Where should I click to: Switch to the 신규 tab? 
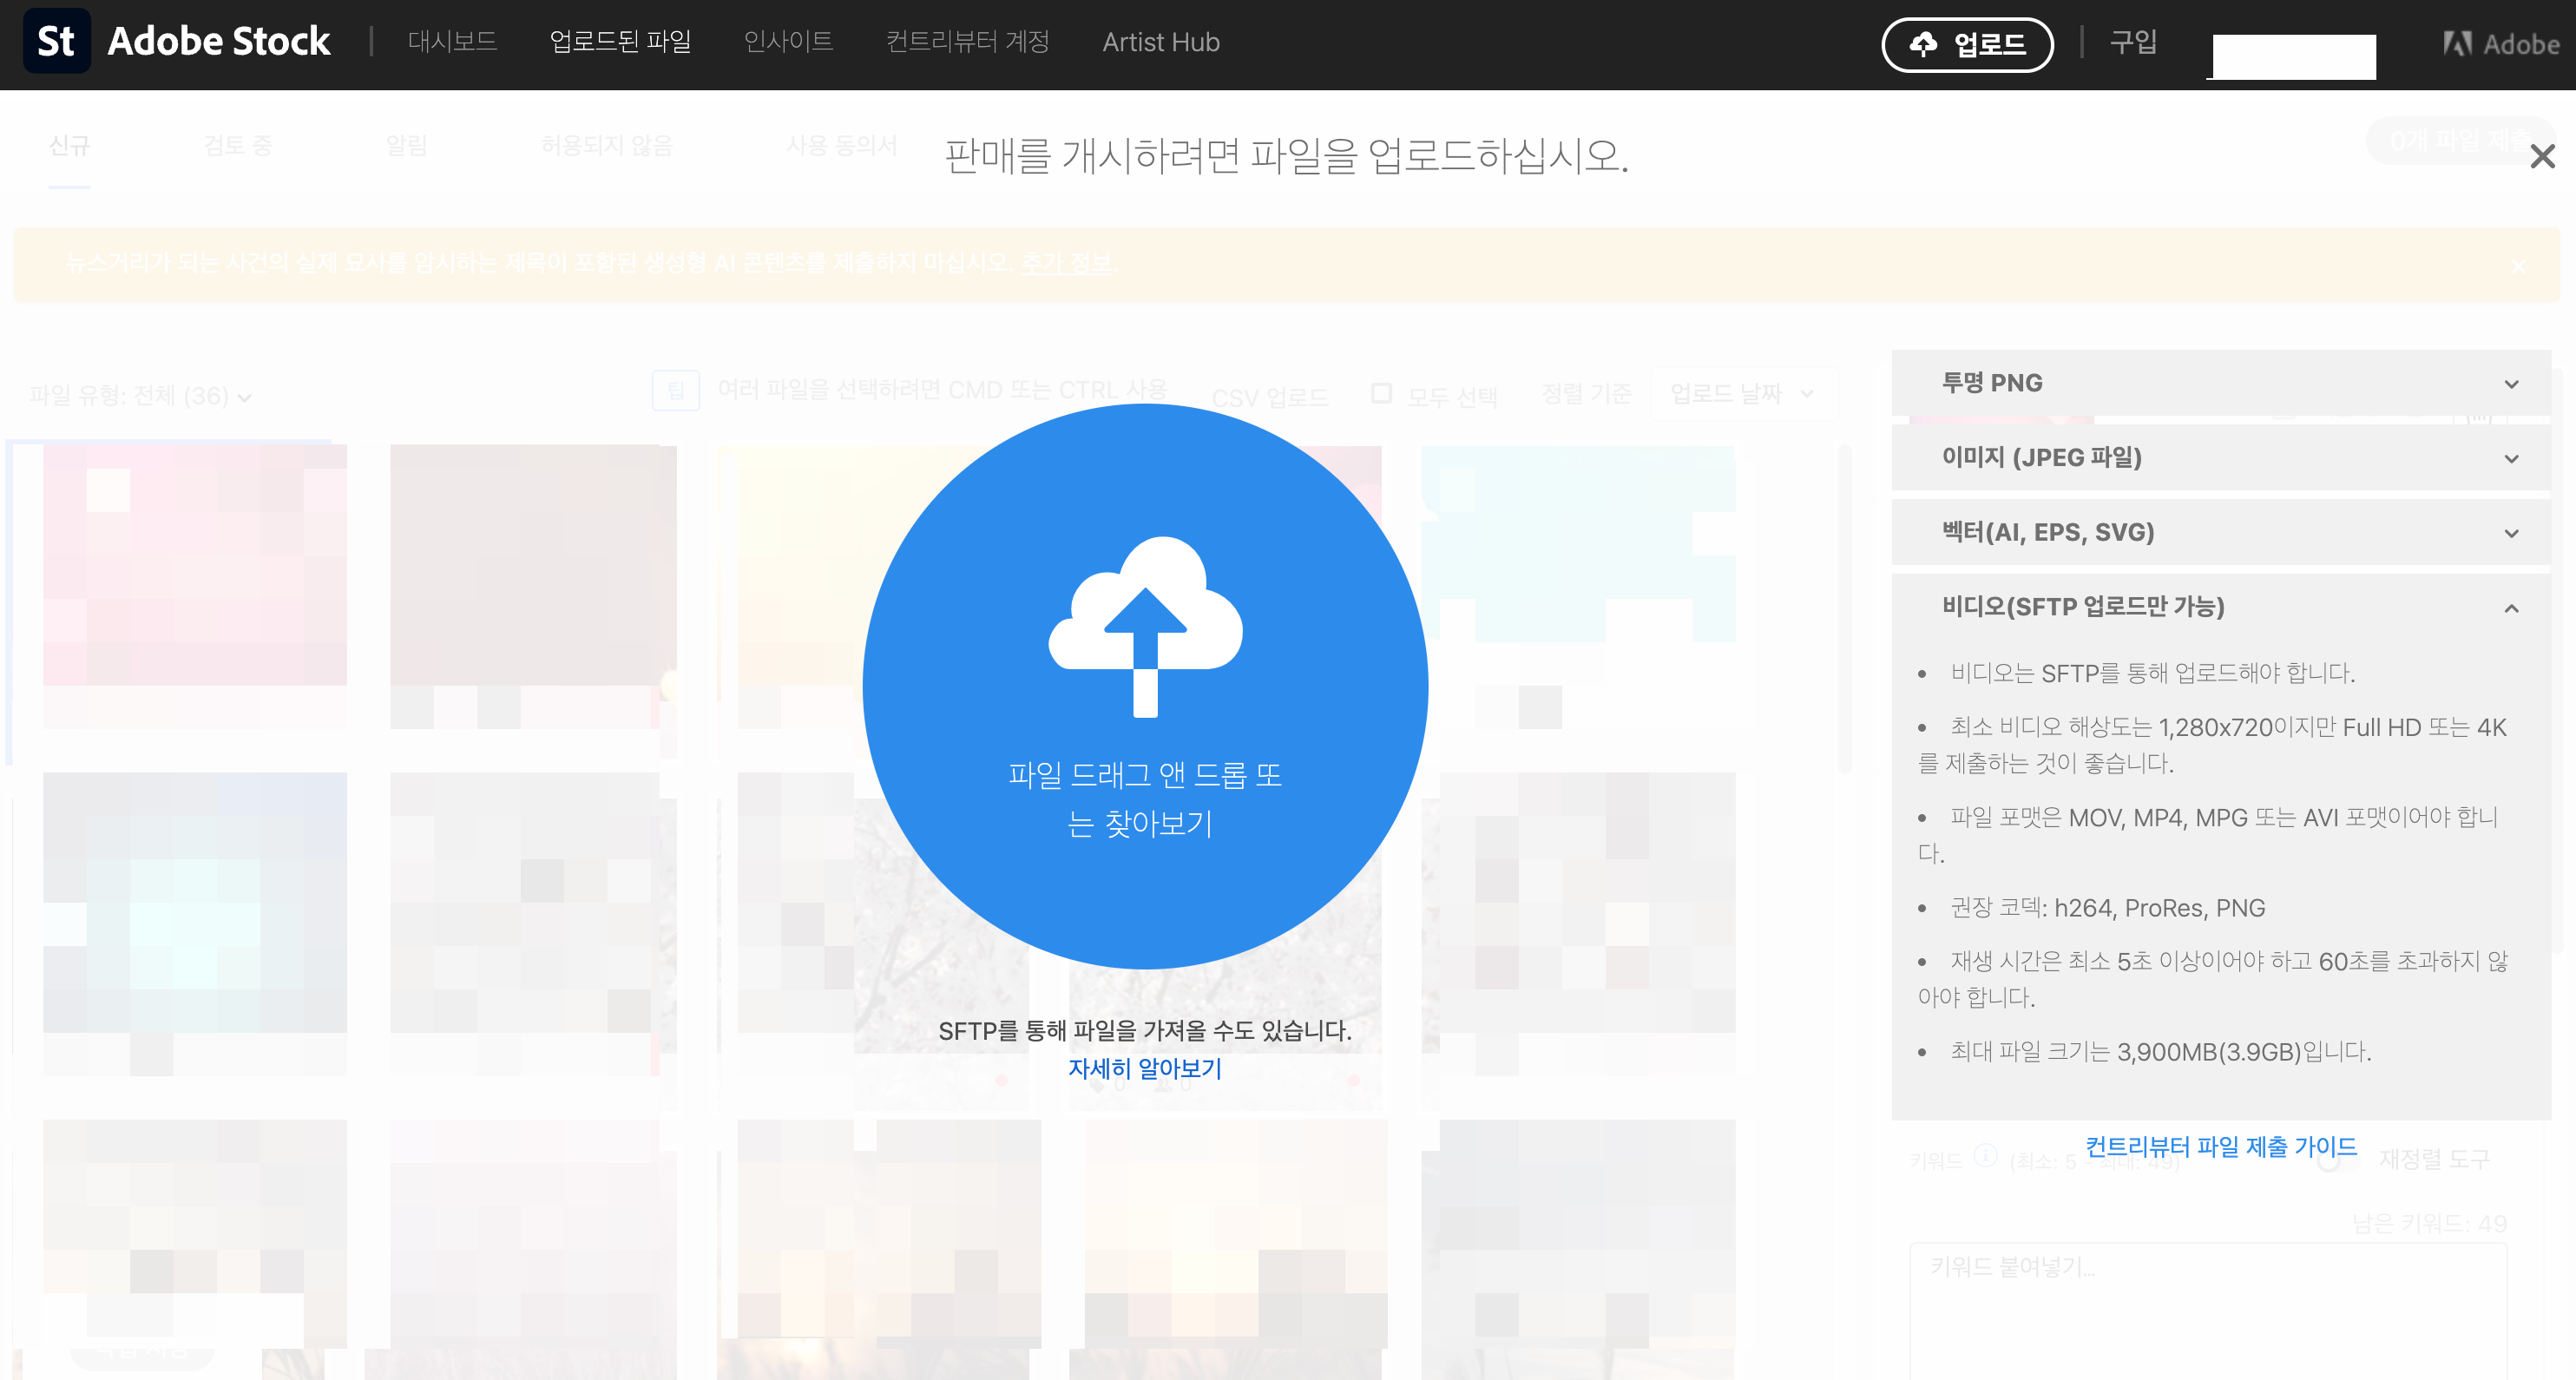coord(69,146)
